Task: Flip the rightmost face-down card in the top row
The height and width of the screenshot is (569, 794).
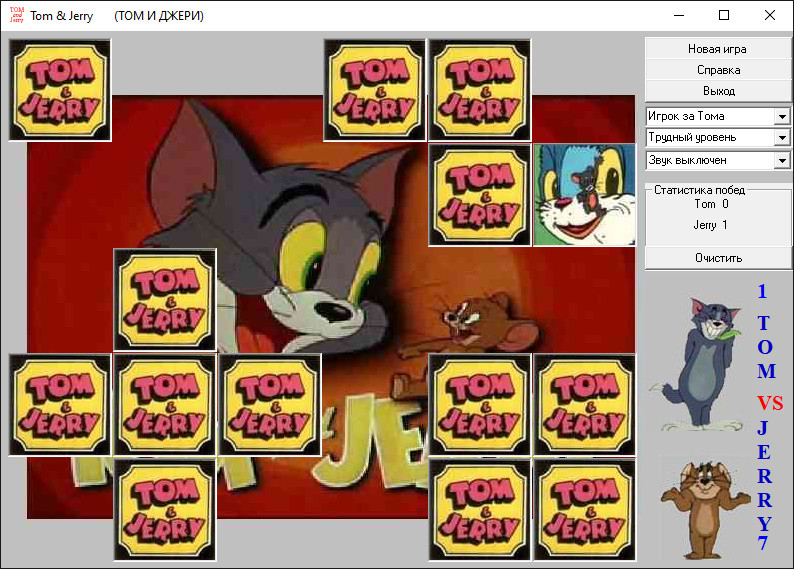Action: (480, 90)
